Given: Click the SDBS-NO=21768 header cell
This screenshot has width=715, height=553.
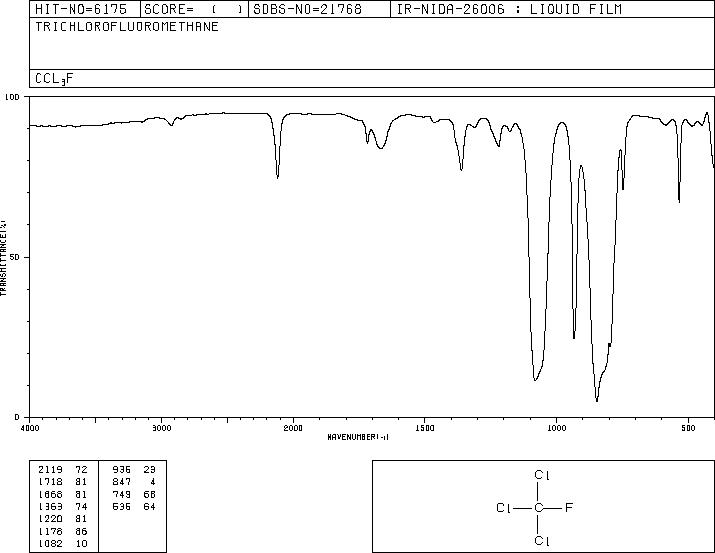Looking at the screenshot, I should pyautogui.click(x=319, y=9).
